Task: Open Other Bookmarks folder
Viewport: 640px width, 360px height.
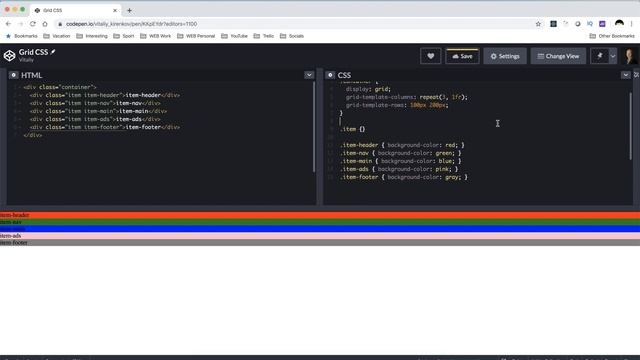Action: coord(612,36)
